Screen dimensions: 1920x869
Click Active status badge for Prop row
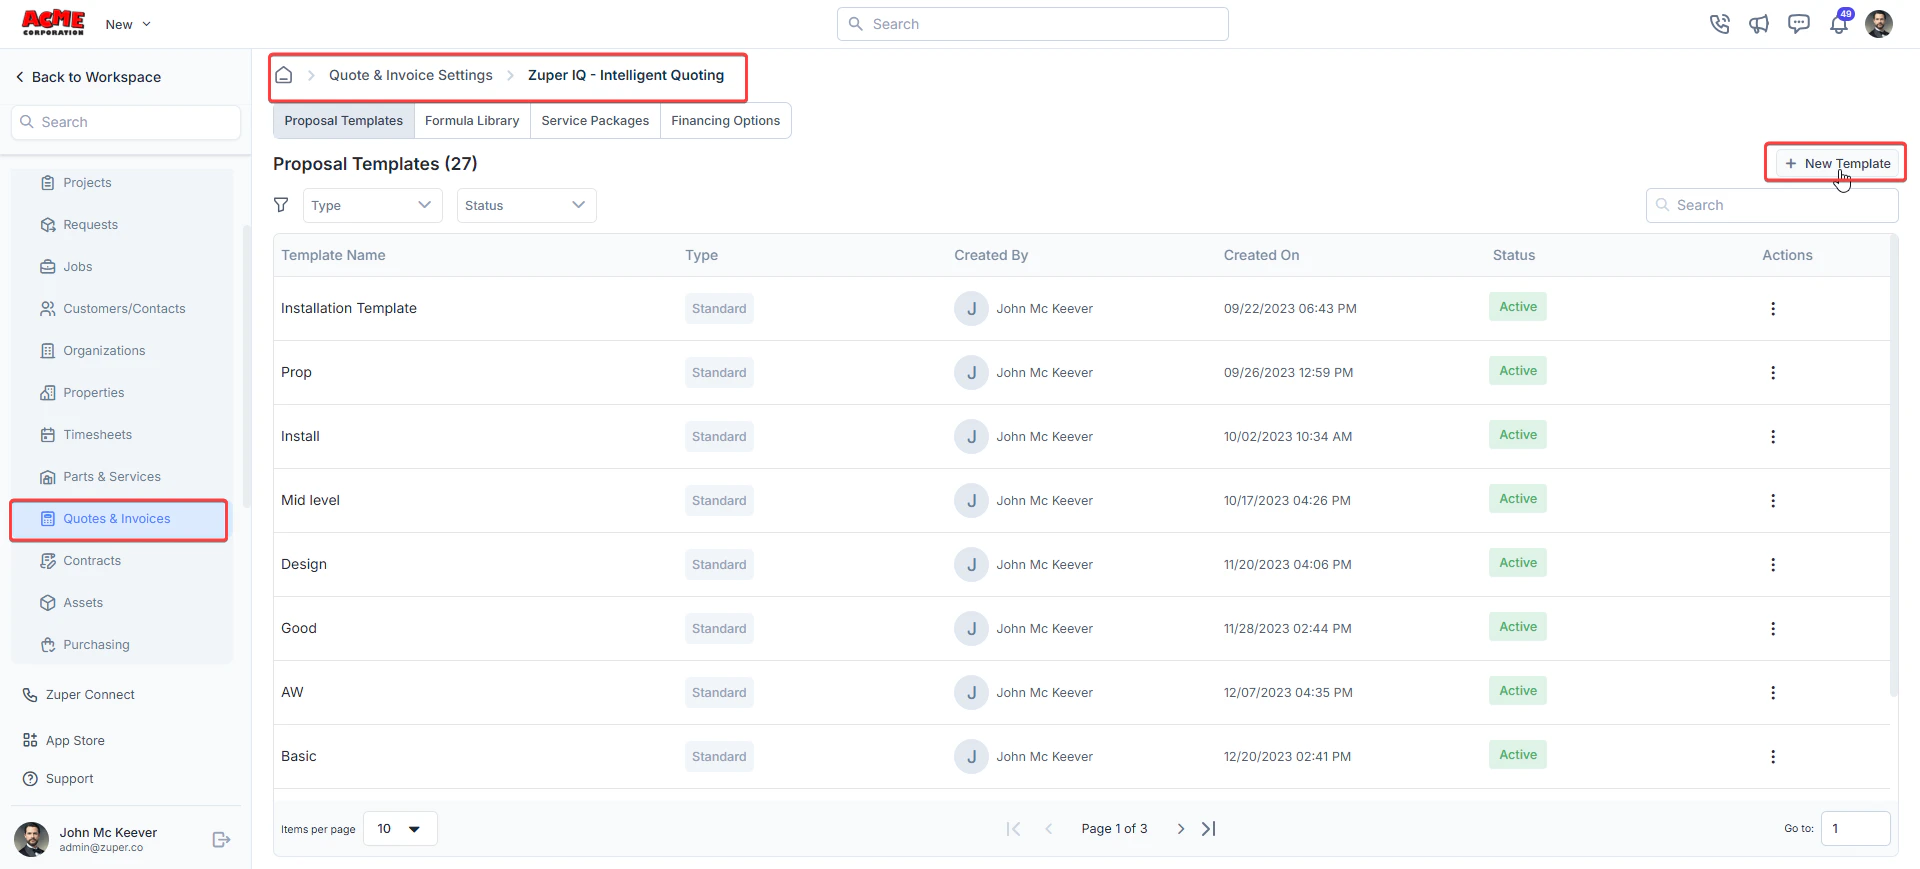[x=1518, y=371]
